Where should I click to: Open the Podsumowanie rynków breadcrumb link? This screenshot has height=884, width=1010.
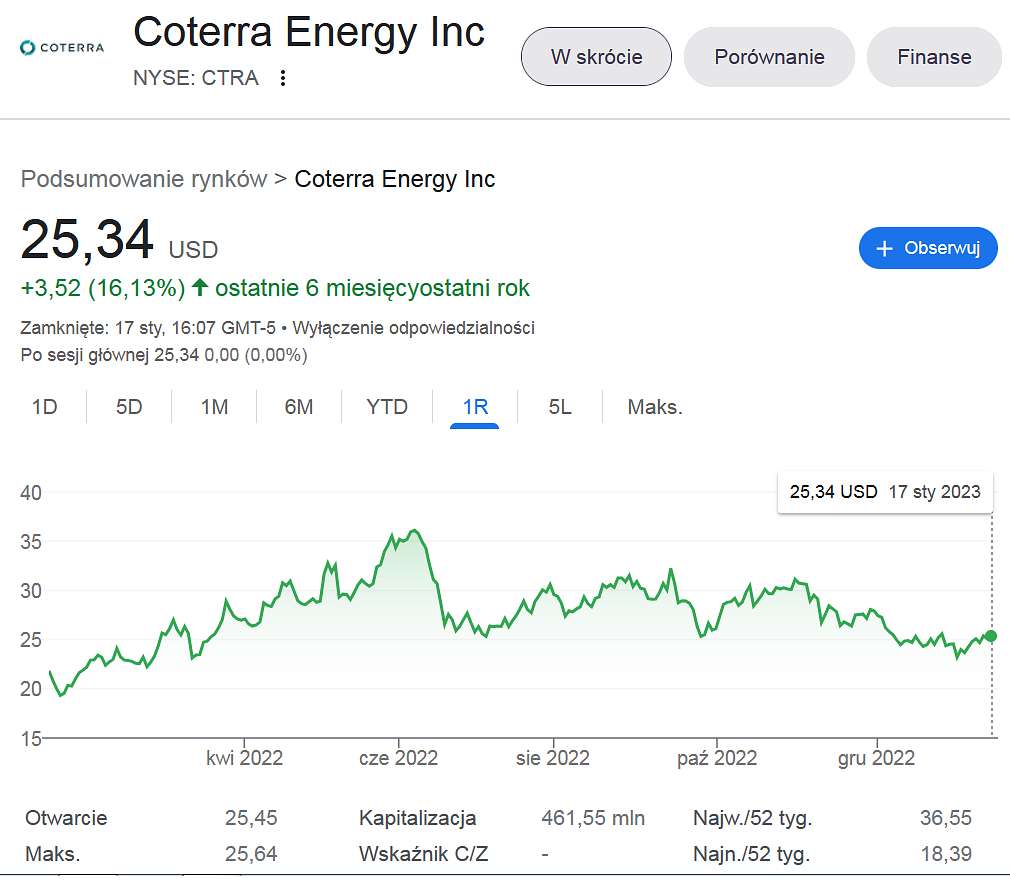pyautogui.click(x=144, y=179)
